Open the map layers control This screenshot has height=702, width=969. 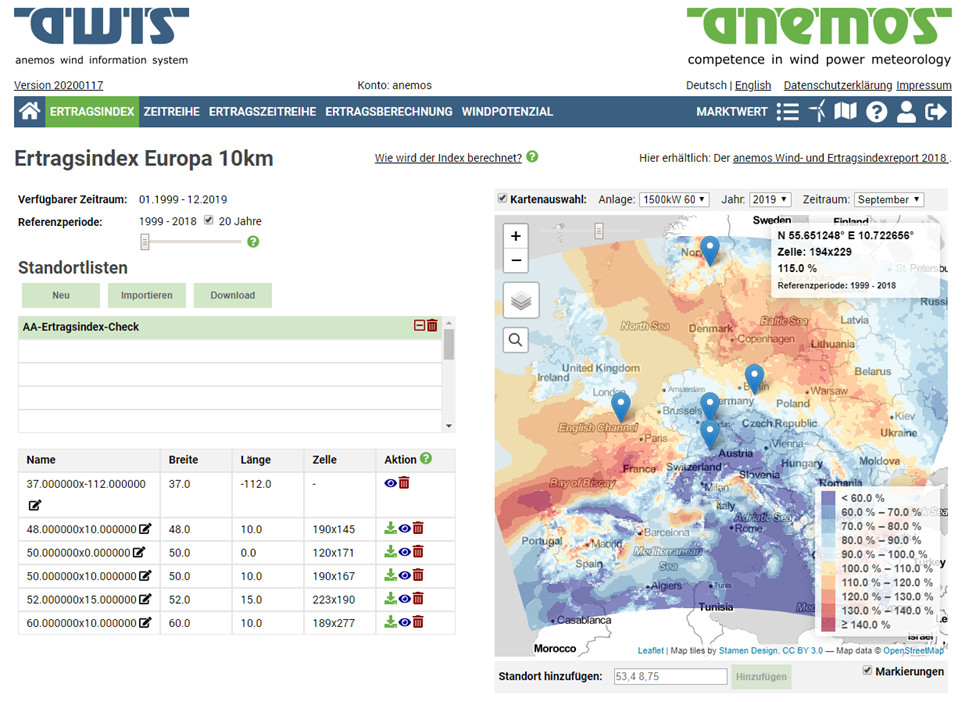516,300
